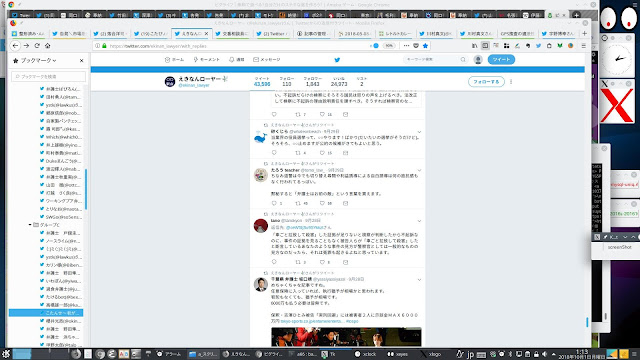Close the active えきなん tab
The width and height of the screenshot is (640, 360).
tap(207, 33)
